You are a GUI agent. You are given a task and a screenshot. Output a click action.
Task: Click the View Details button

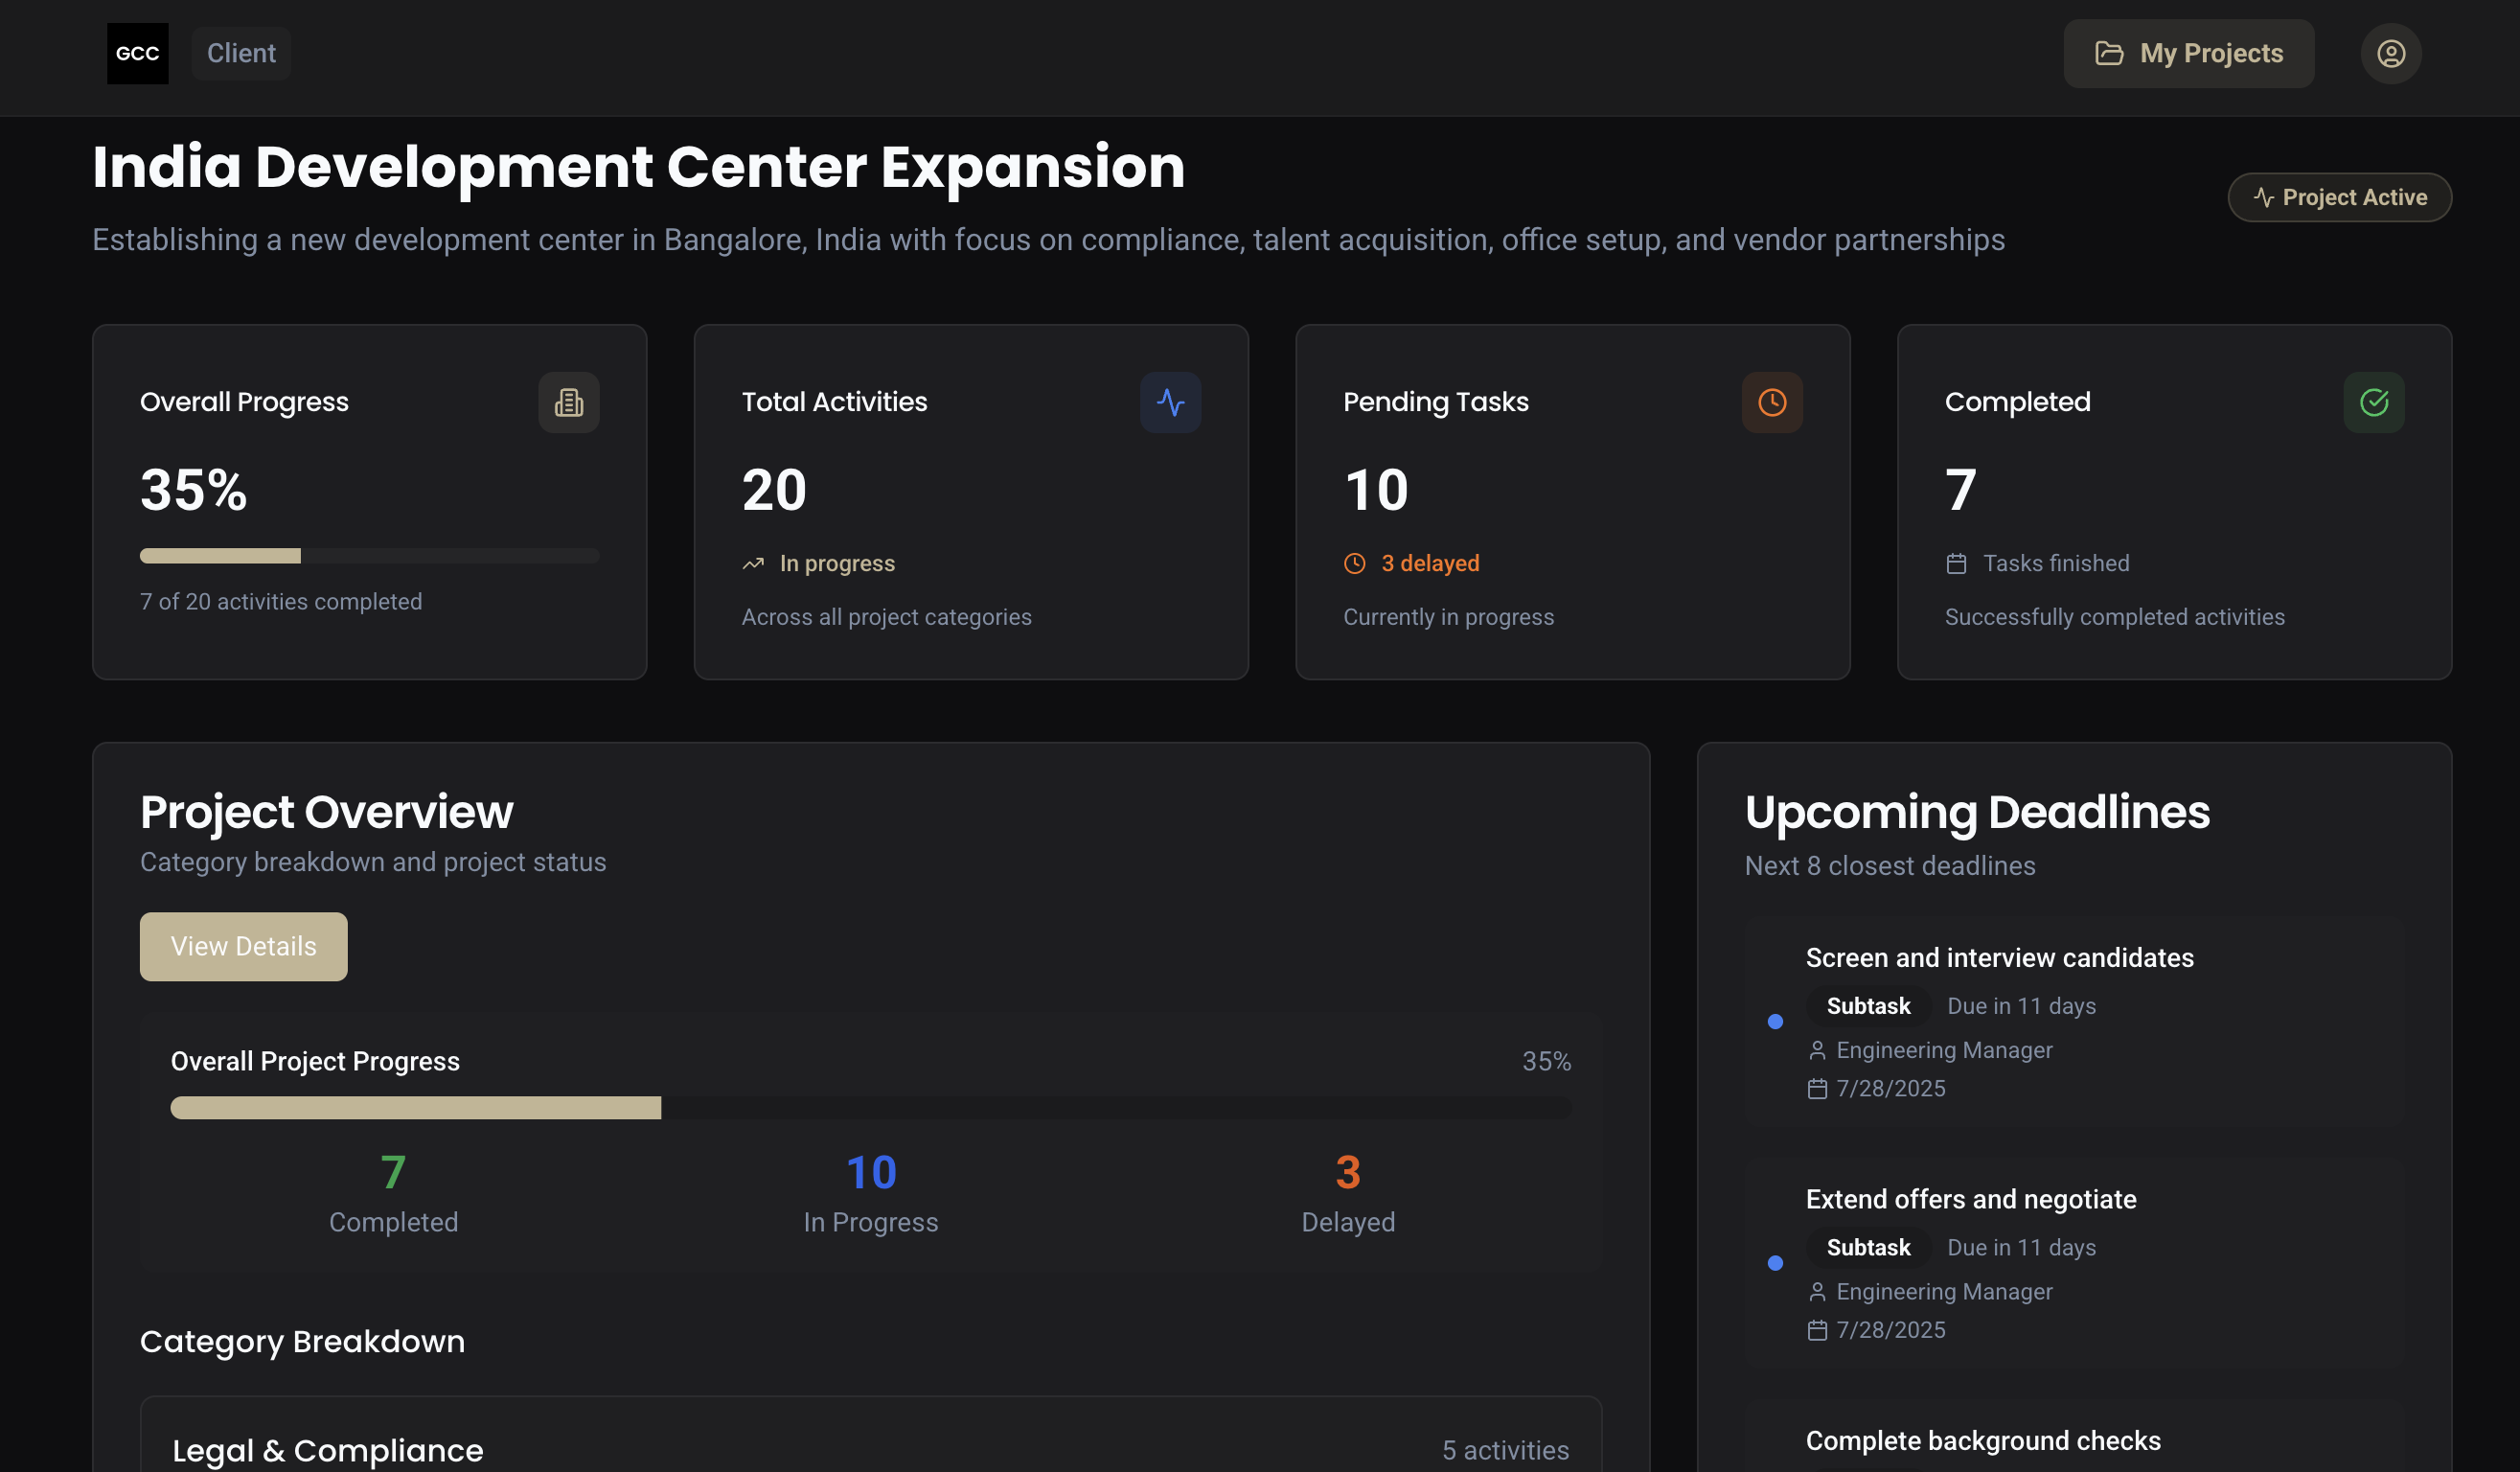[x=243, y=946]
